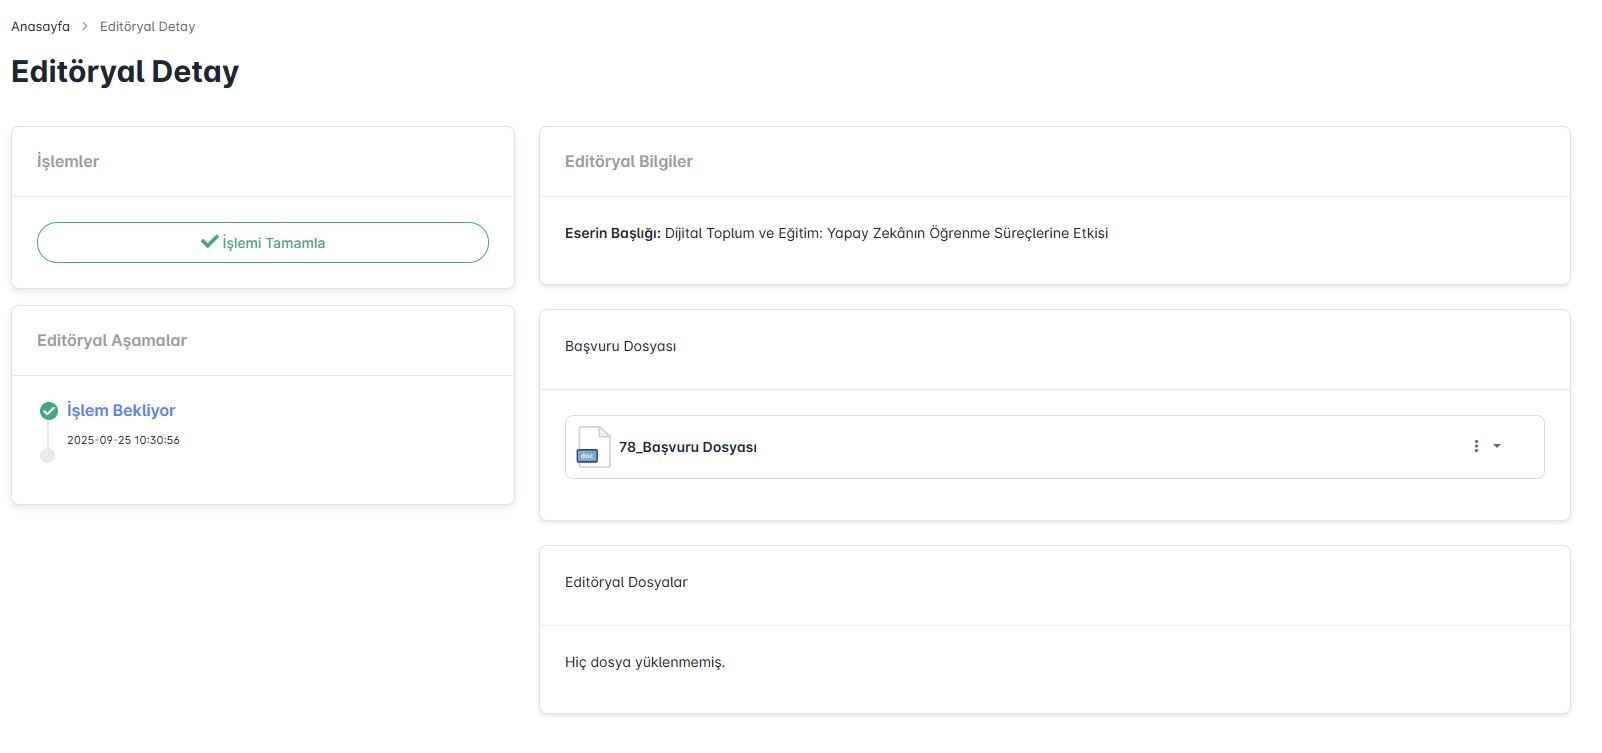The image size is (1602, 753).
Task: Select the Editöryal Detay breadcrumb item
Action: click(147, 27)
